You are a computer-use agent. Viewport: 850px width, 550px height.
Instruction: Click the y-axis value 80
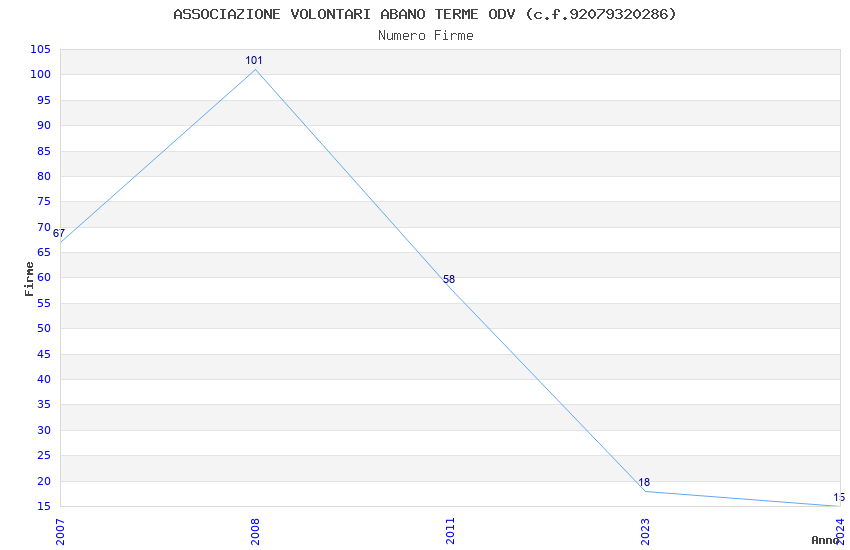pos(43,176)
